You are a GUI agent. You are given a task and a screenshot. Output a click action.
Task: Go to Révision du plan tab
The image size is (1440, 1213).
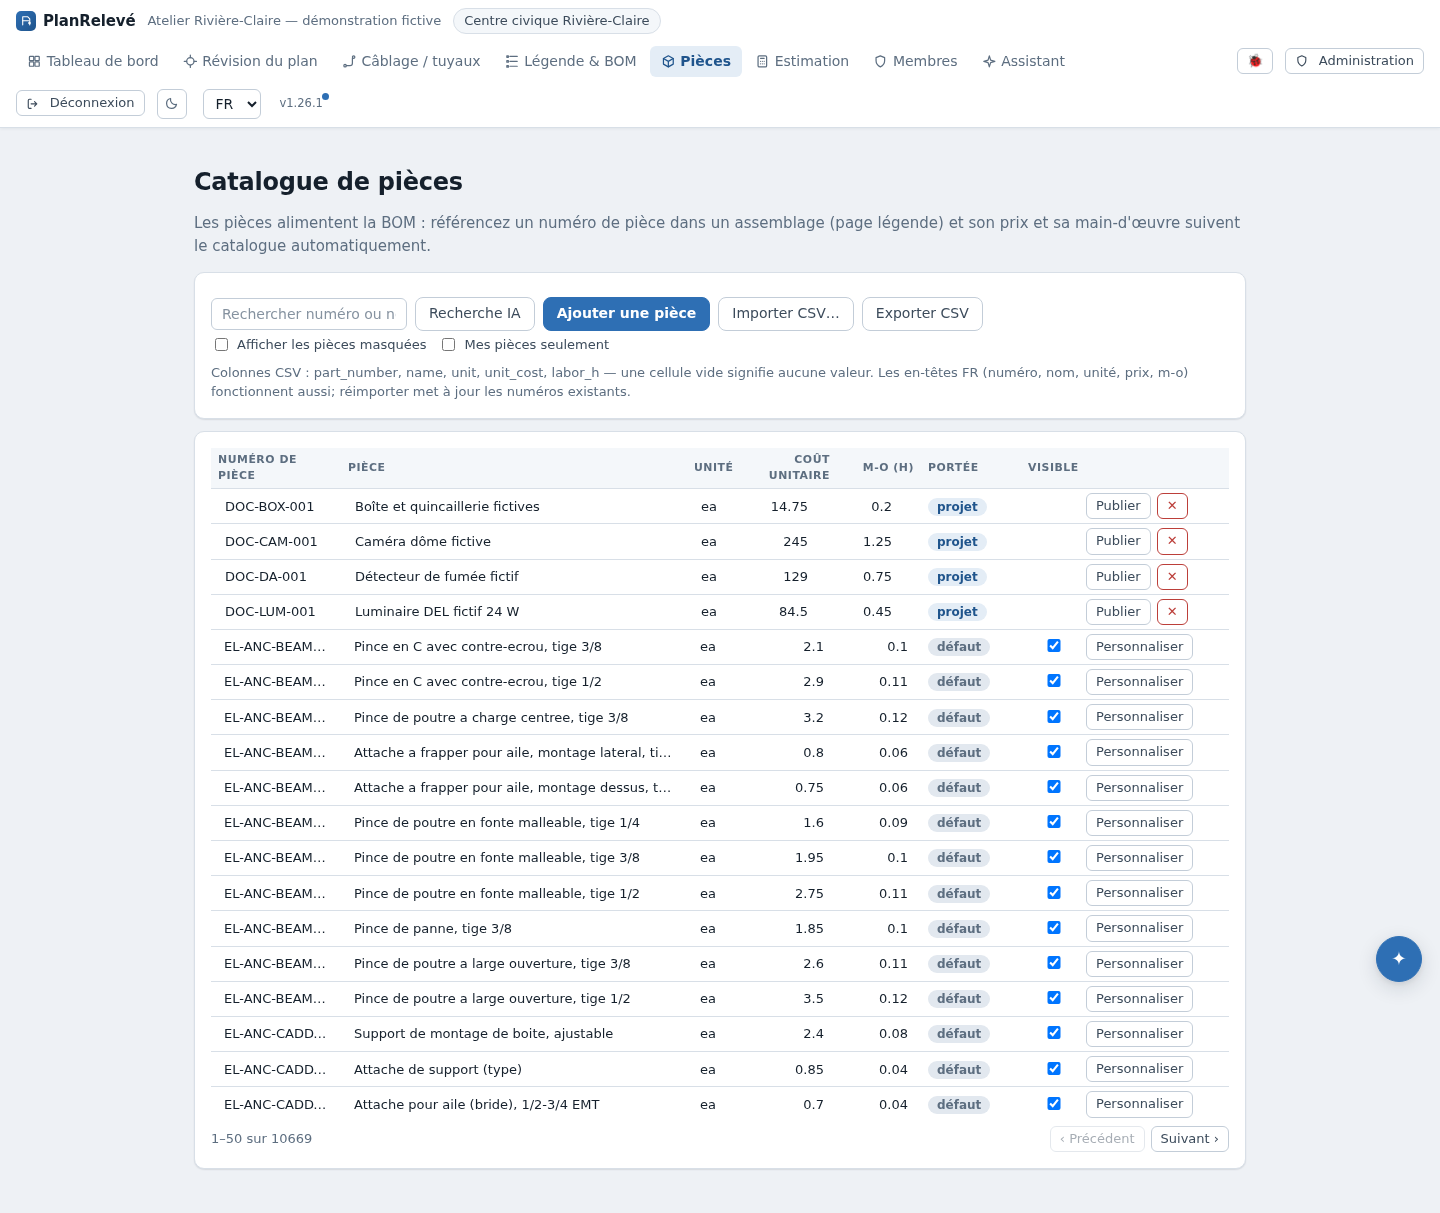point(250,61)
